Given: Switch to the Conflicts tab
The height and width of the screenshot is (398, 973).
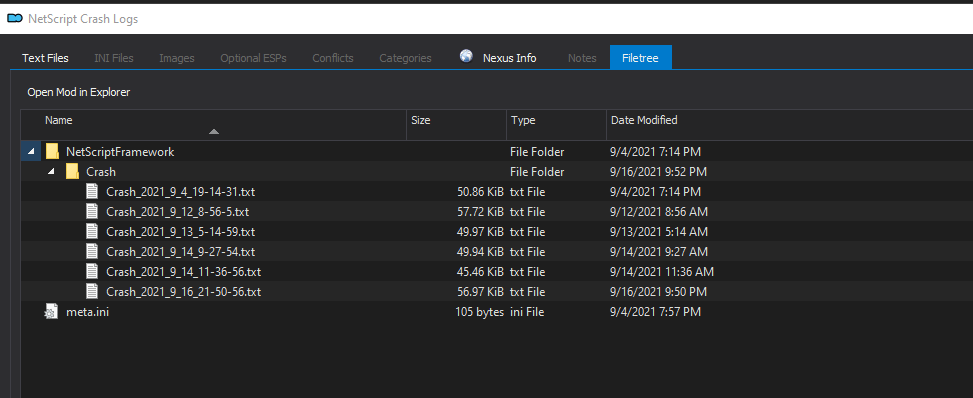Looking at the screenshot, I should pos(333,58).
